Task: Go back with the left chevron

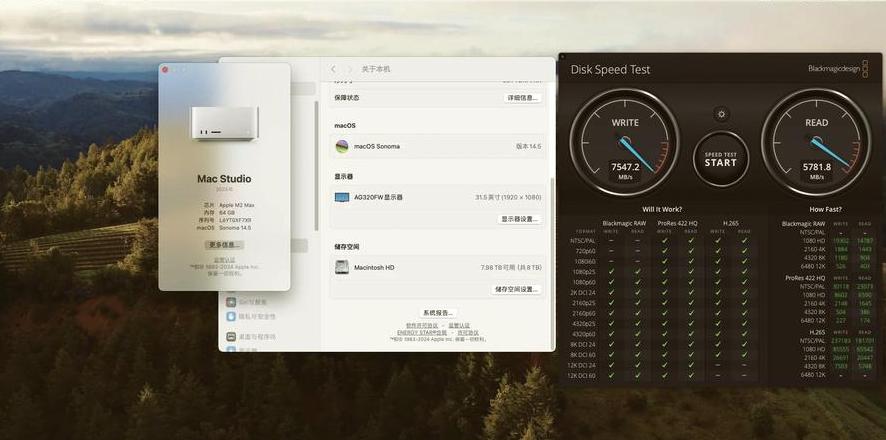Action: (333, 69)
